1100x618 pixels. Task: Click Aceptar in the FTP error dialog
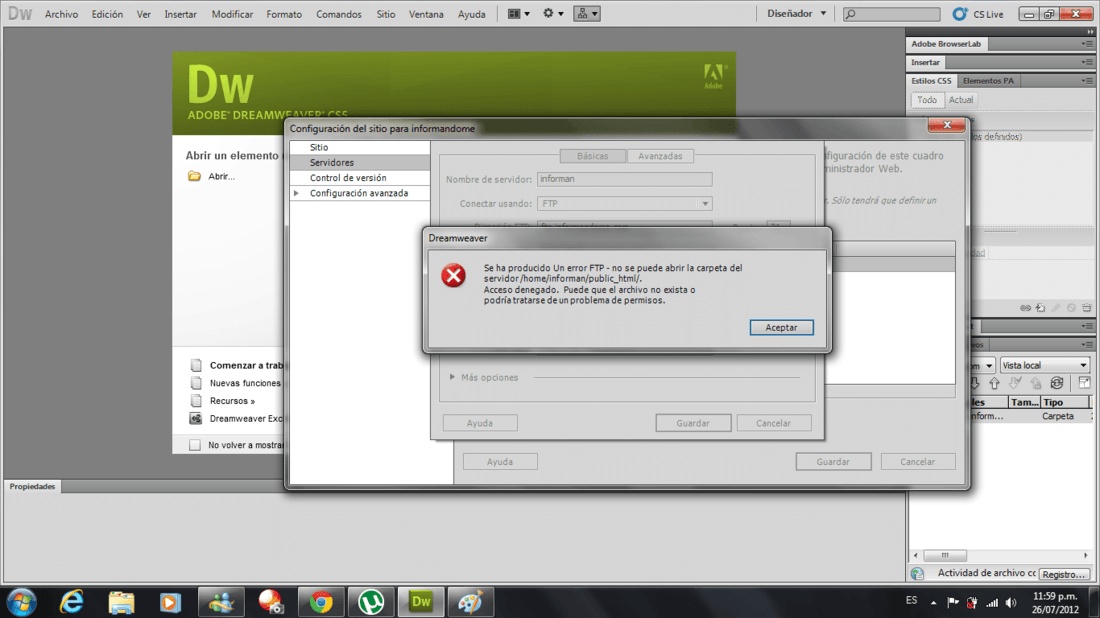(781, 328)
